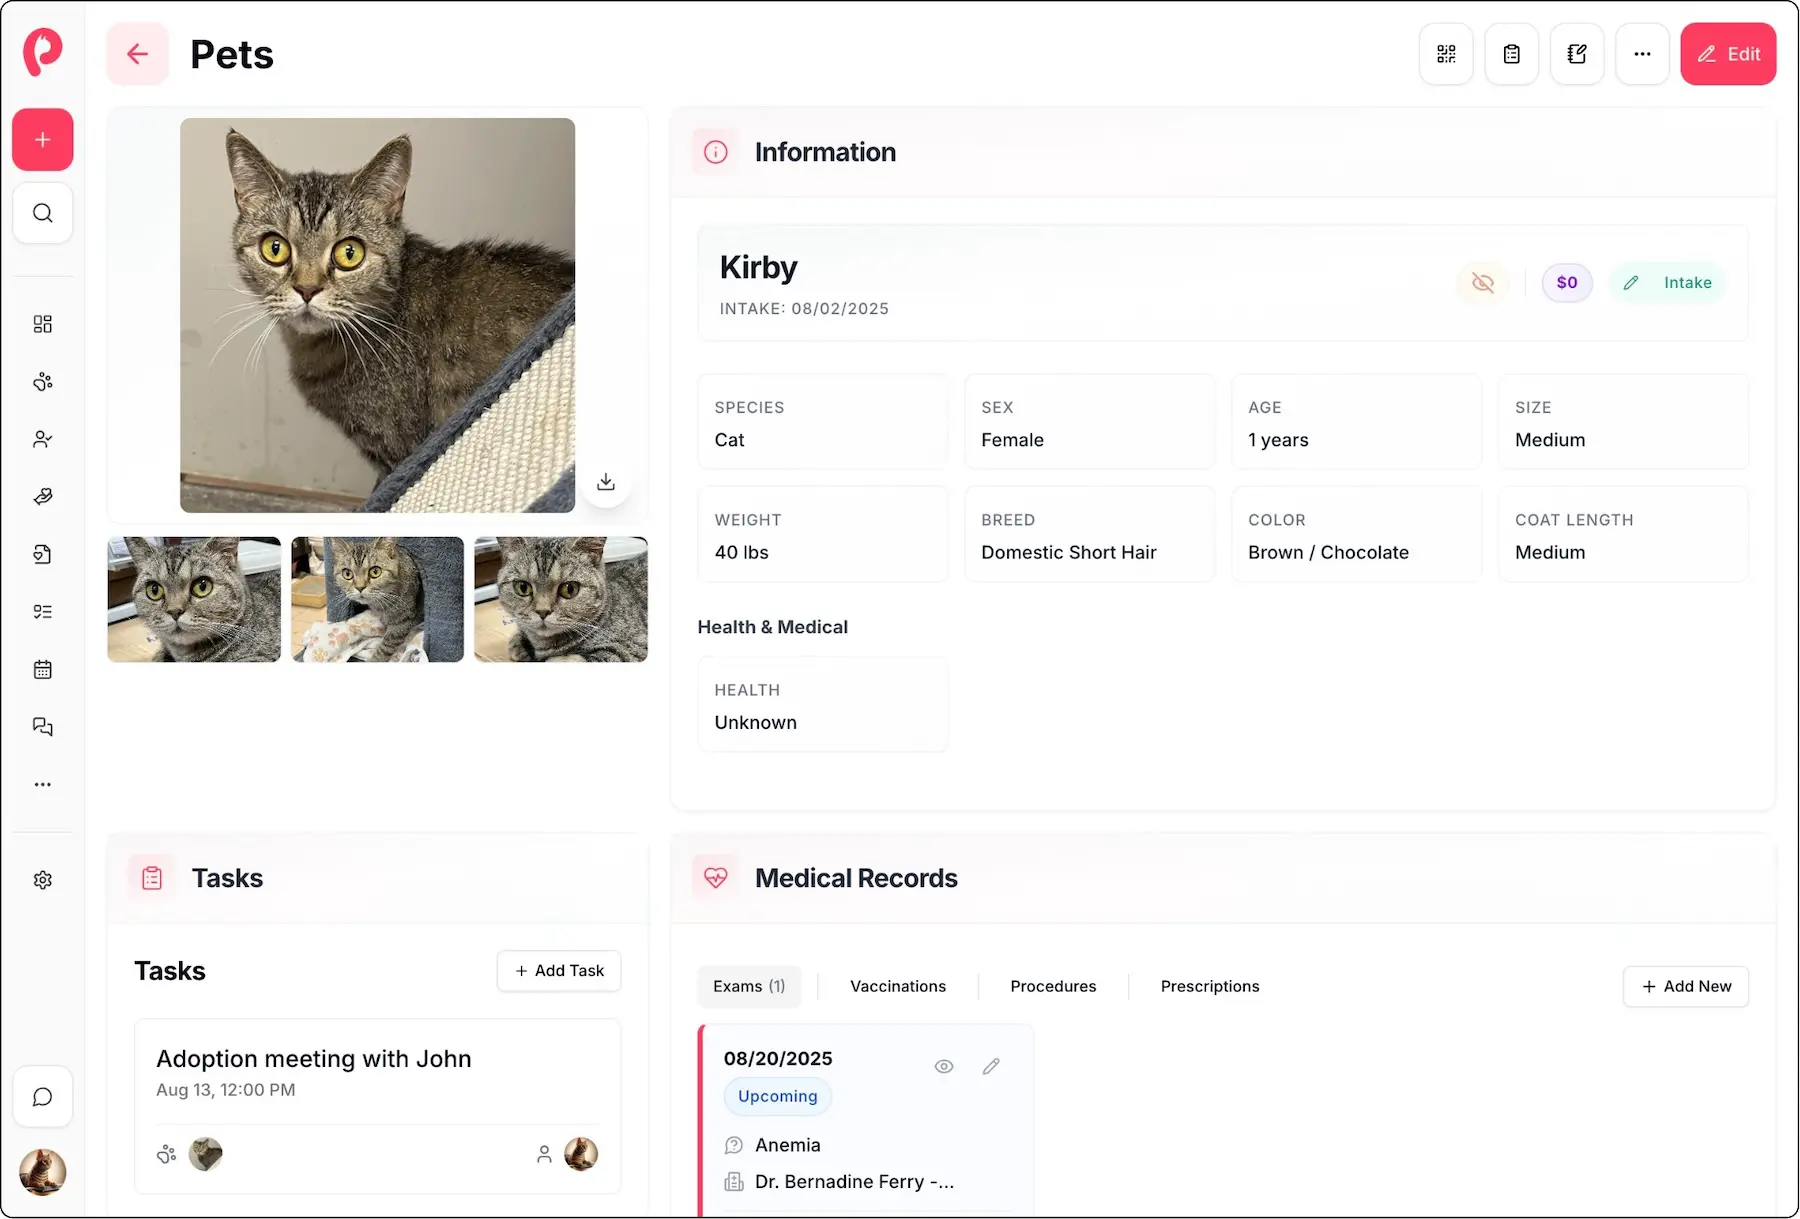Open the search icon in sidebar
The width and height of the screenshot is (1800, 1219).
tap(42, 213)
